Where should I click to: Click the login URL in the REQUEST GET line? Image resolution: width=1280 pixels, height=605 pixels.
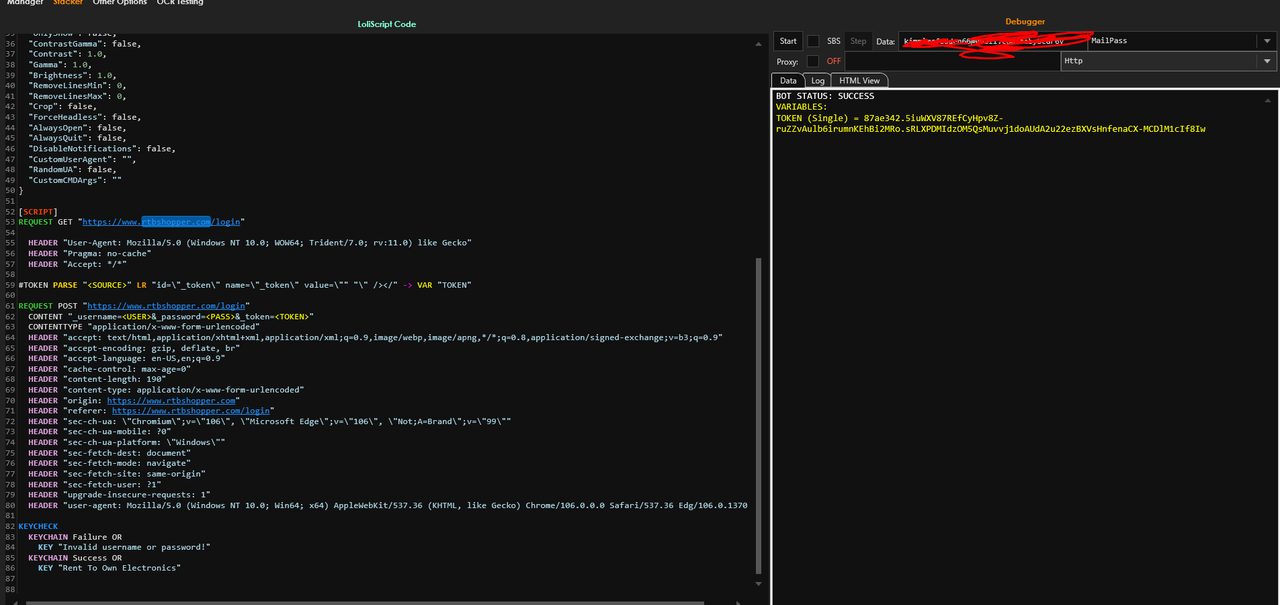[161, 222]
